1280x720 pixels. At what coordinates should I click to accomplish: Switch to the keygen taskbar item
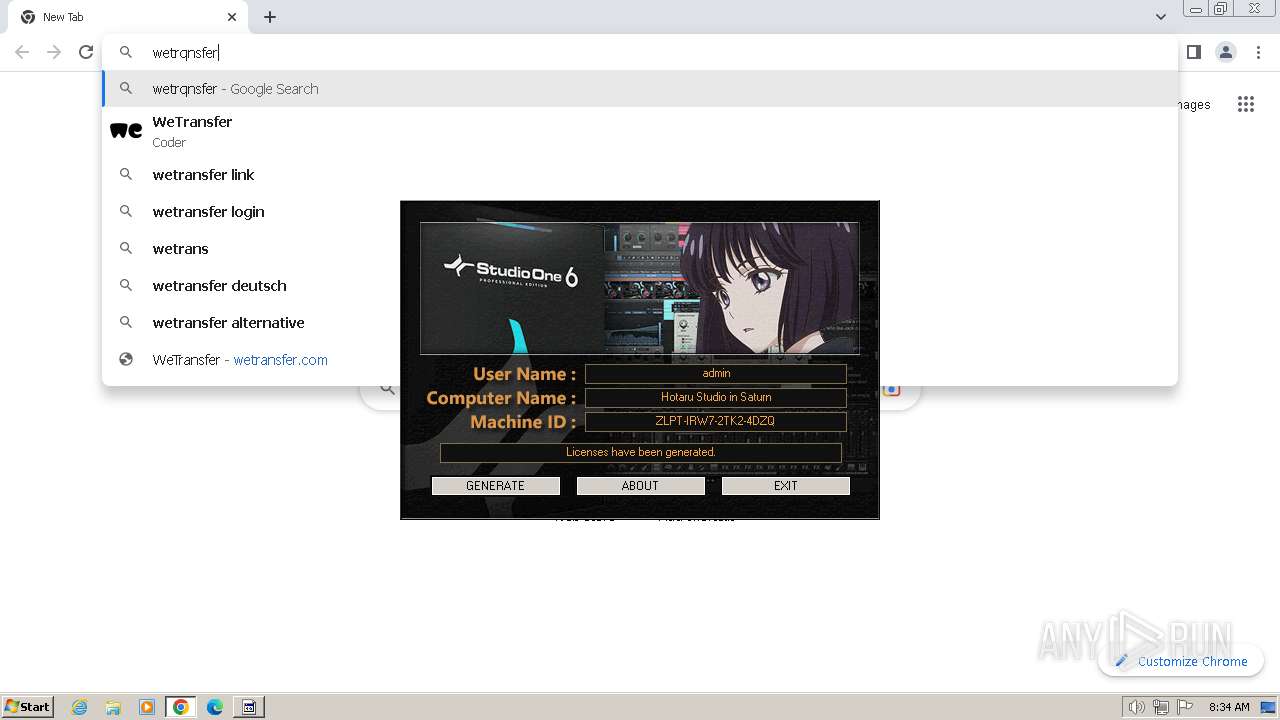pos(249,707)
